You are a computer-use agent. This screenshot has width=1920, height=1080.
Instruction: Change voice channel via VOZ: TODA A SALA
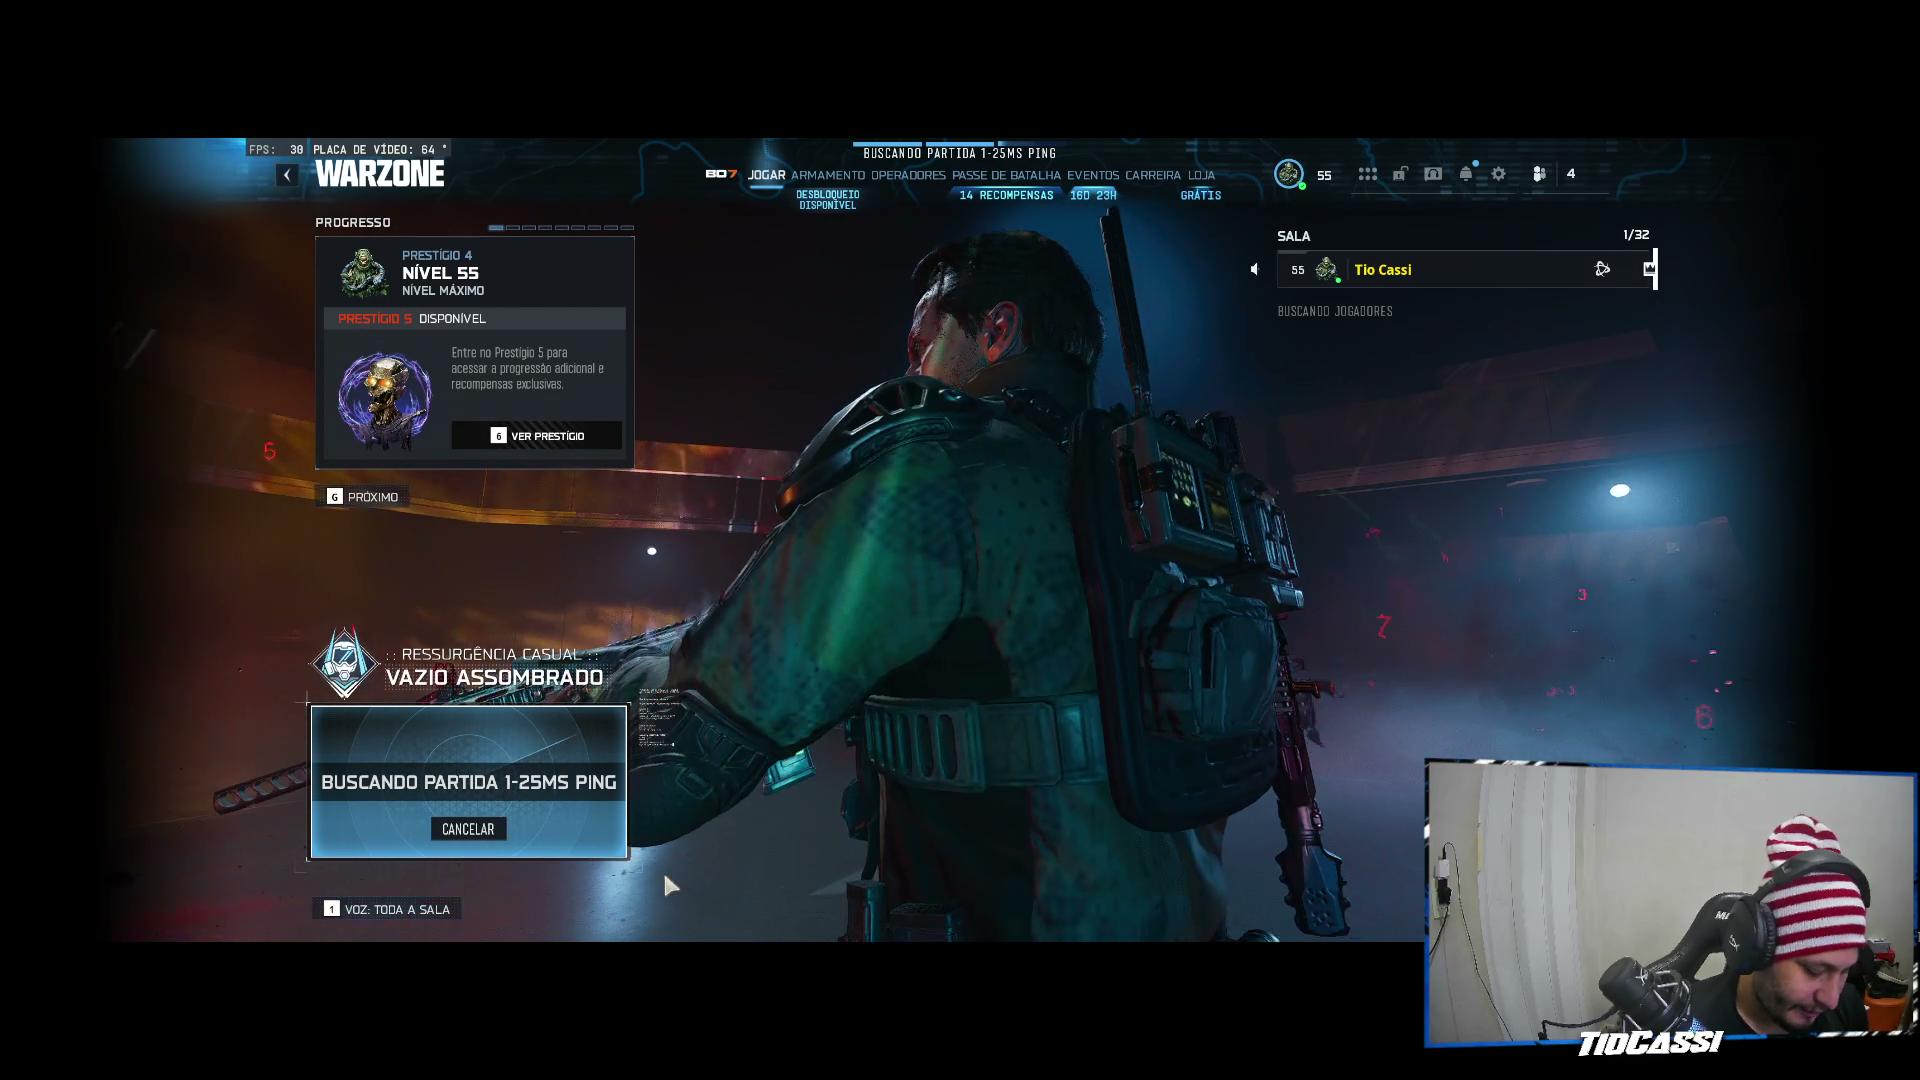click(x=387, y=909)
